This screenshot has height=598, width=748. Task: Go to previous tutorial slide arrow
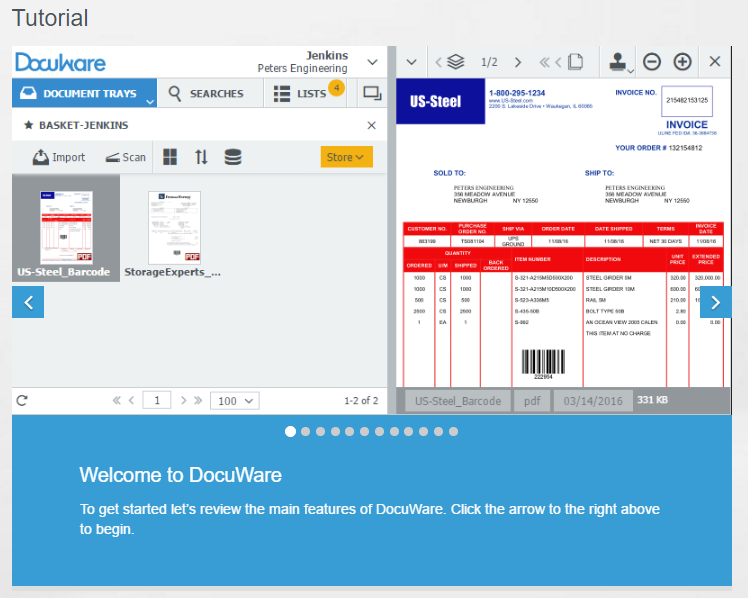click(28, 302)
